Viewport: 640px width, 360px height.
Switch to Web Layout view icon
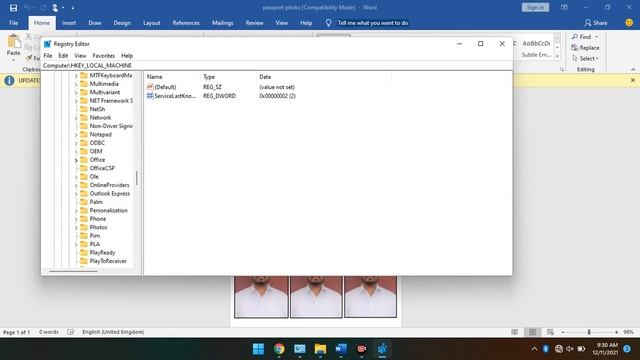(x=550, y=332)
